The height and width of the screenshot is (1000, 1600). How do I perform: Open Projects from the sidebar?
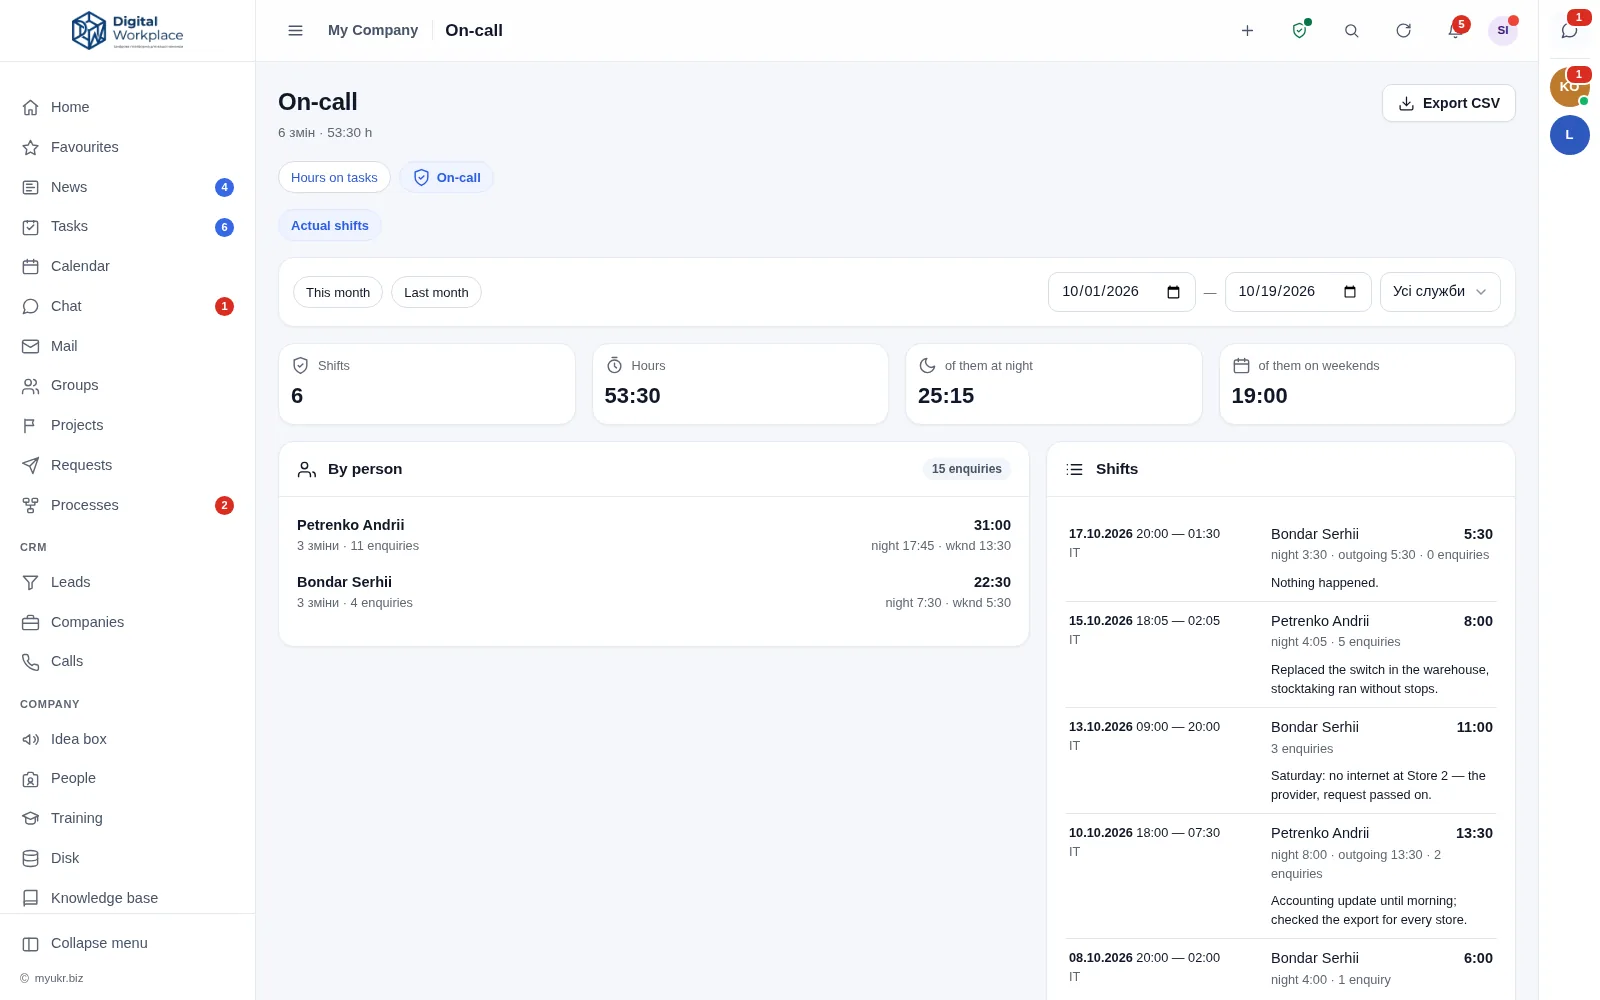[x=128, y=425]
